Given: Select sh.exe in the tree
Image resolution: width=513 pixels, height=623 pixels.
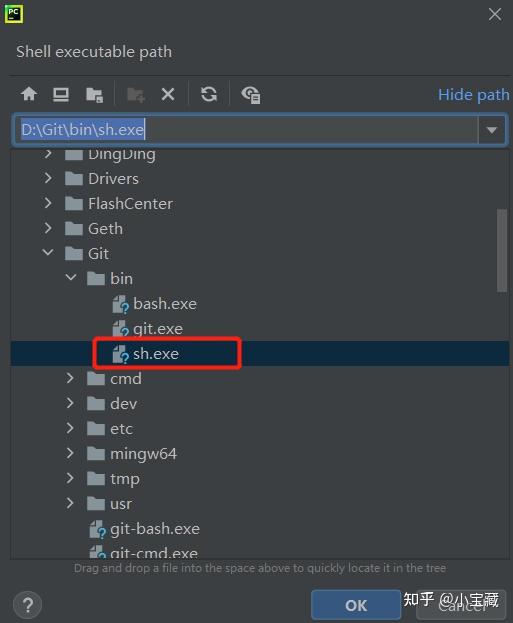Looking at the screenshot, I should tap(260, 353).
